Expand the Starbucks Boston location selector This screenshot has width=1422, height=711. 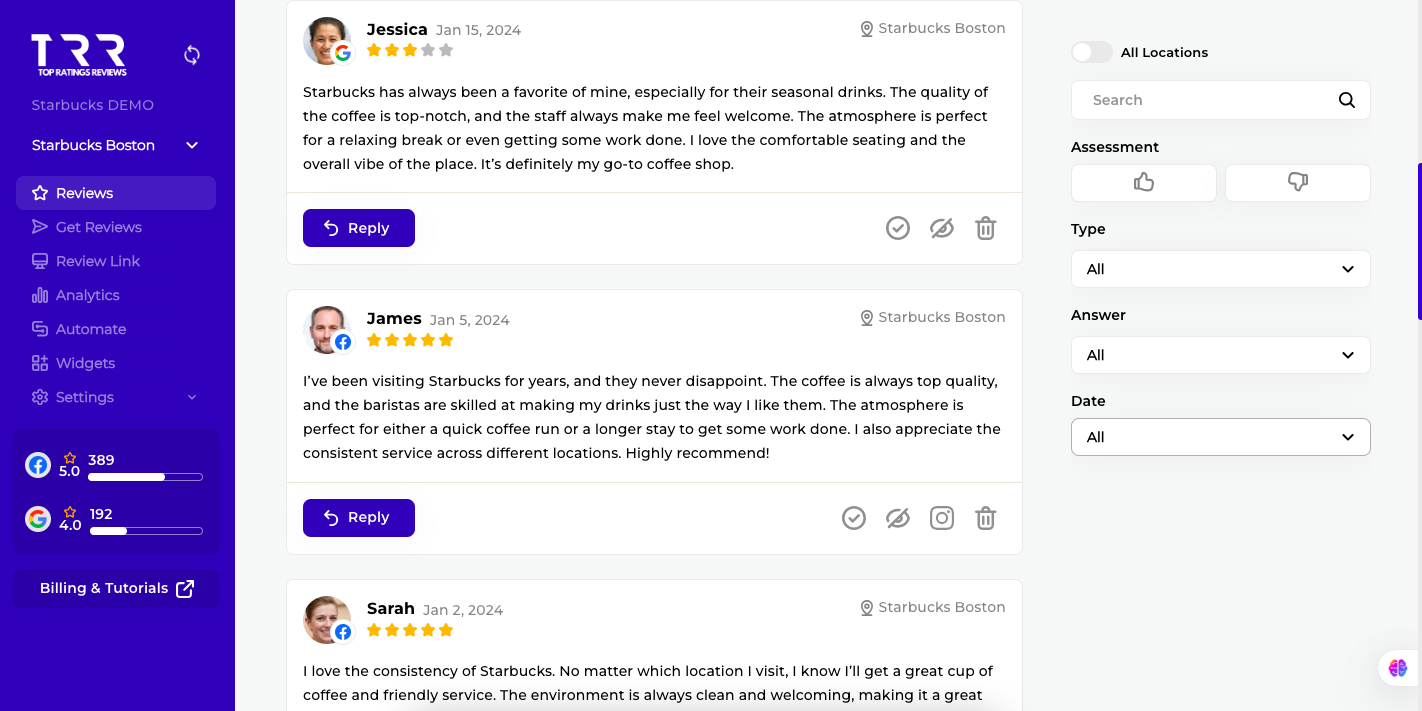coord(116,145)
